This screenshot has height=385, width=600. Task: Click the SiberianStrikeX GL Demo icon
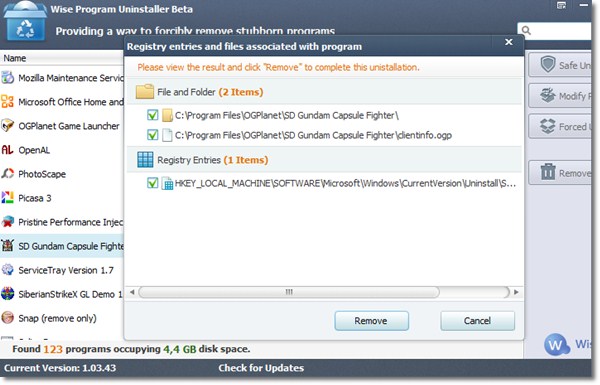(x=7, y=294)
